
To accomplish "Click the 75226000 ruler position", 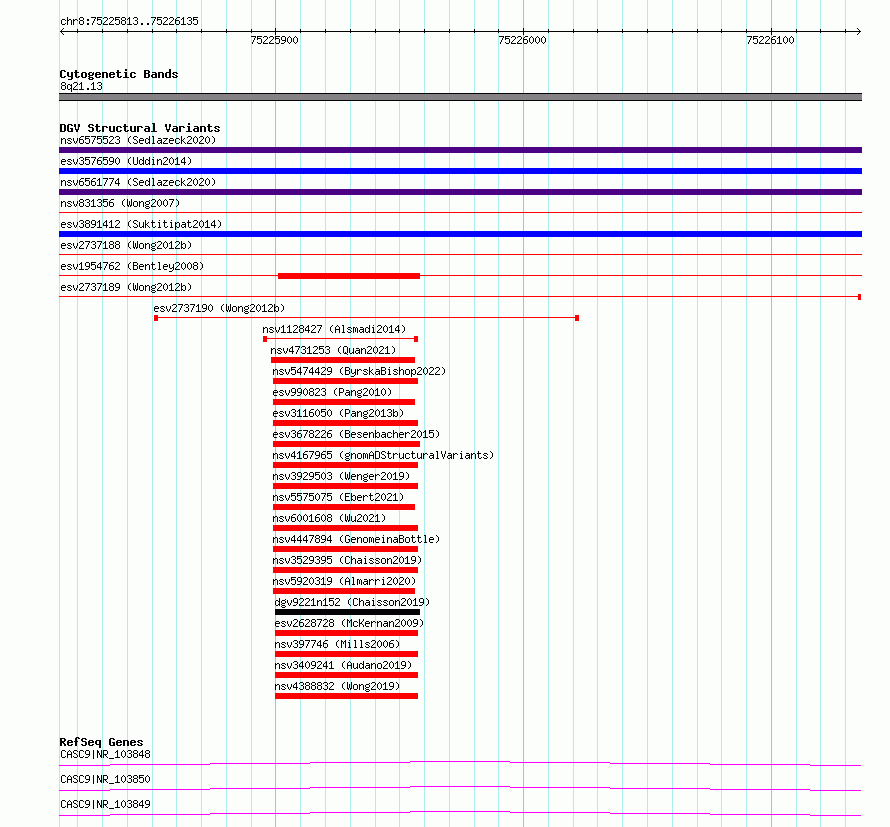I will tap(522, 40).
